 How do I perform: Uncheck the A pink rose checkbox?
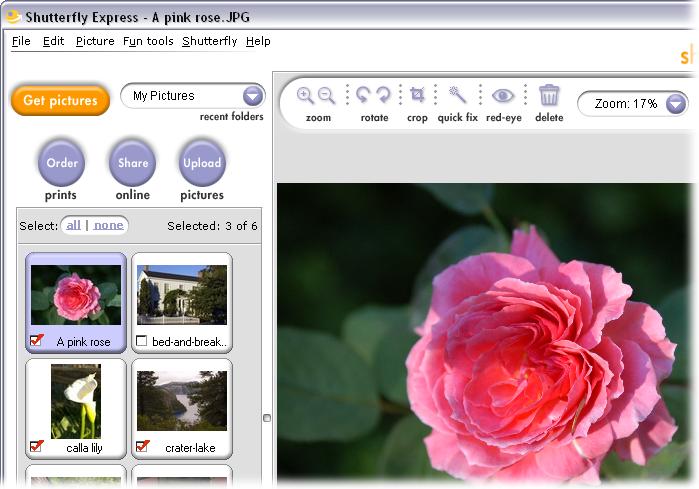pos(37,341)
